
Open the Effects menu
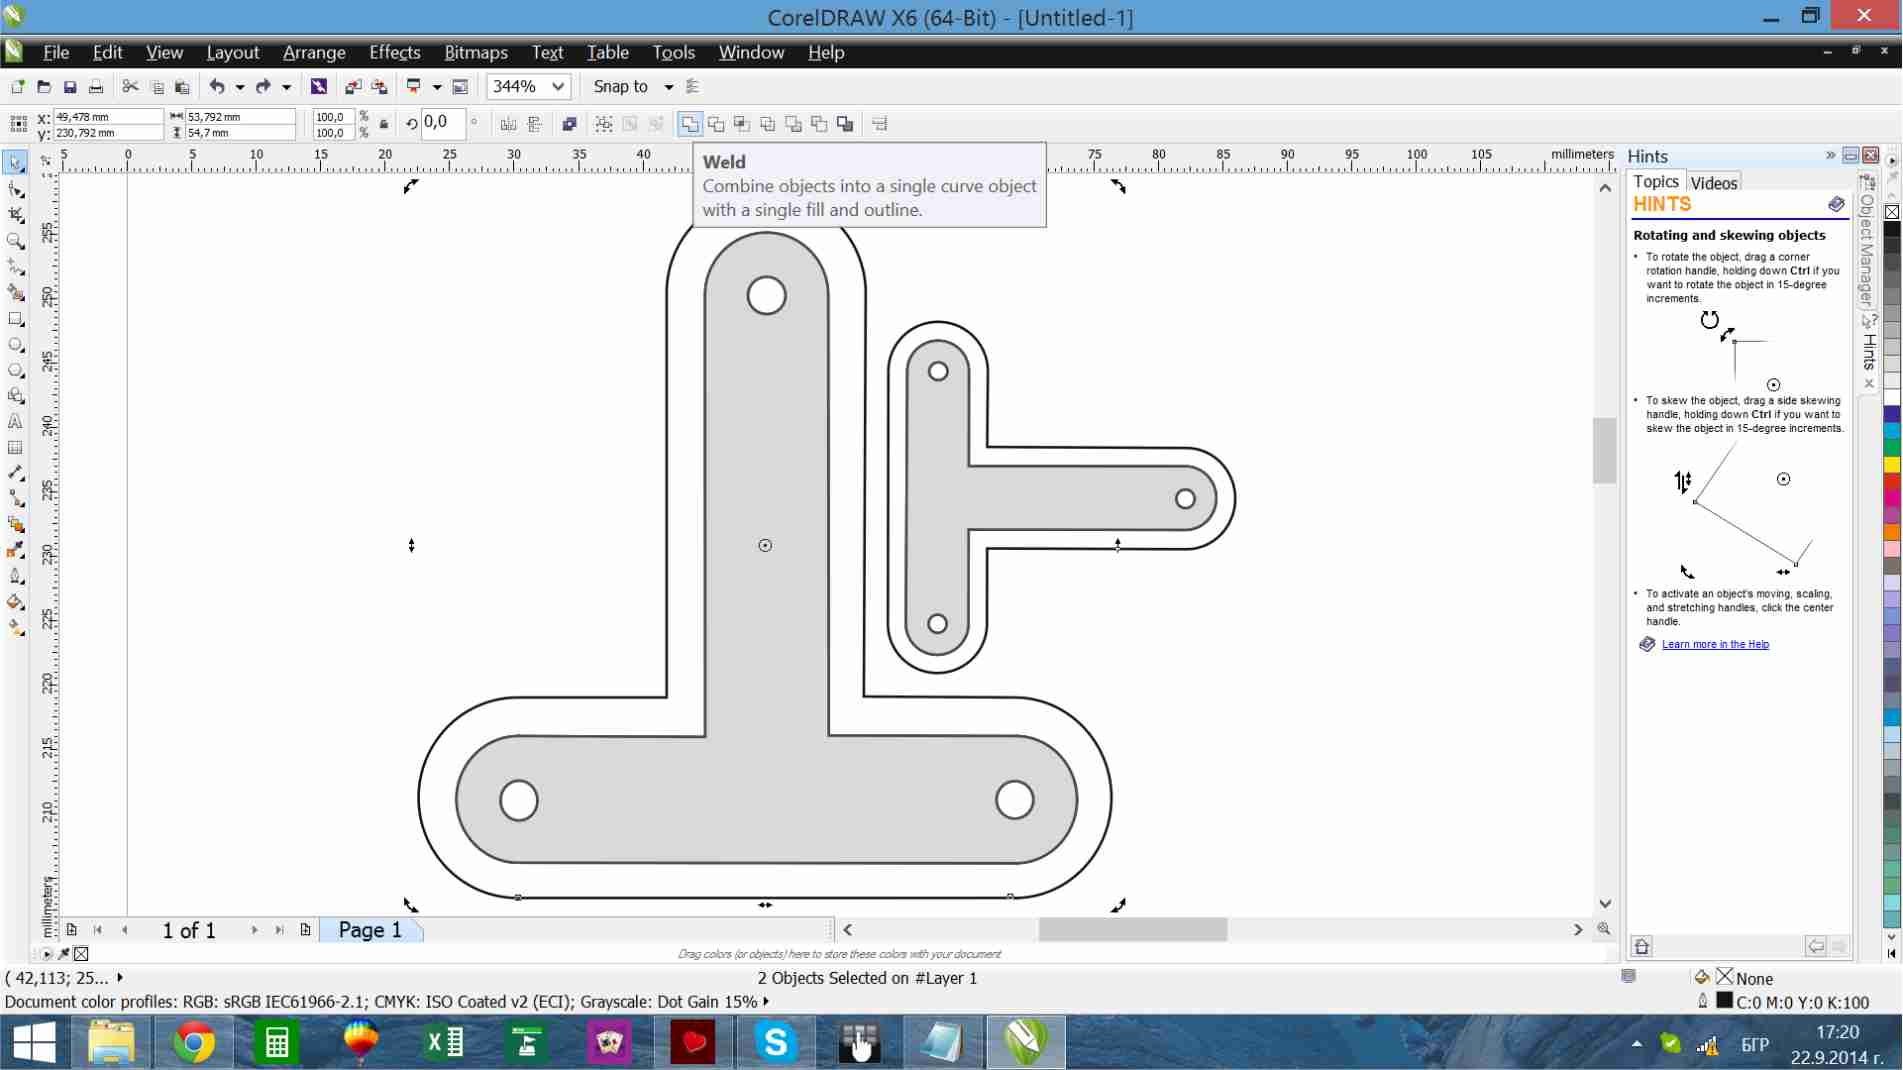click(x=394, y=52)
